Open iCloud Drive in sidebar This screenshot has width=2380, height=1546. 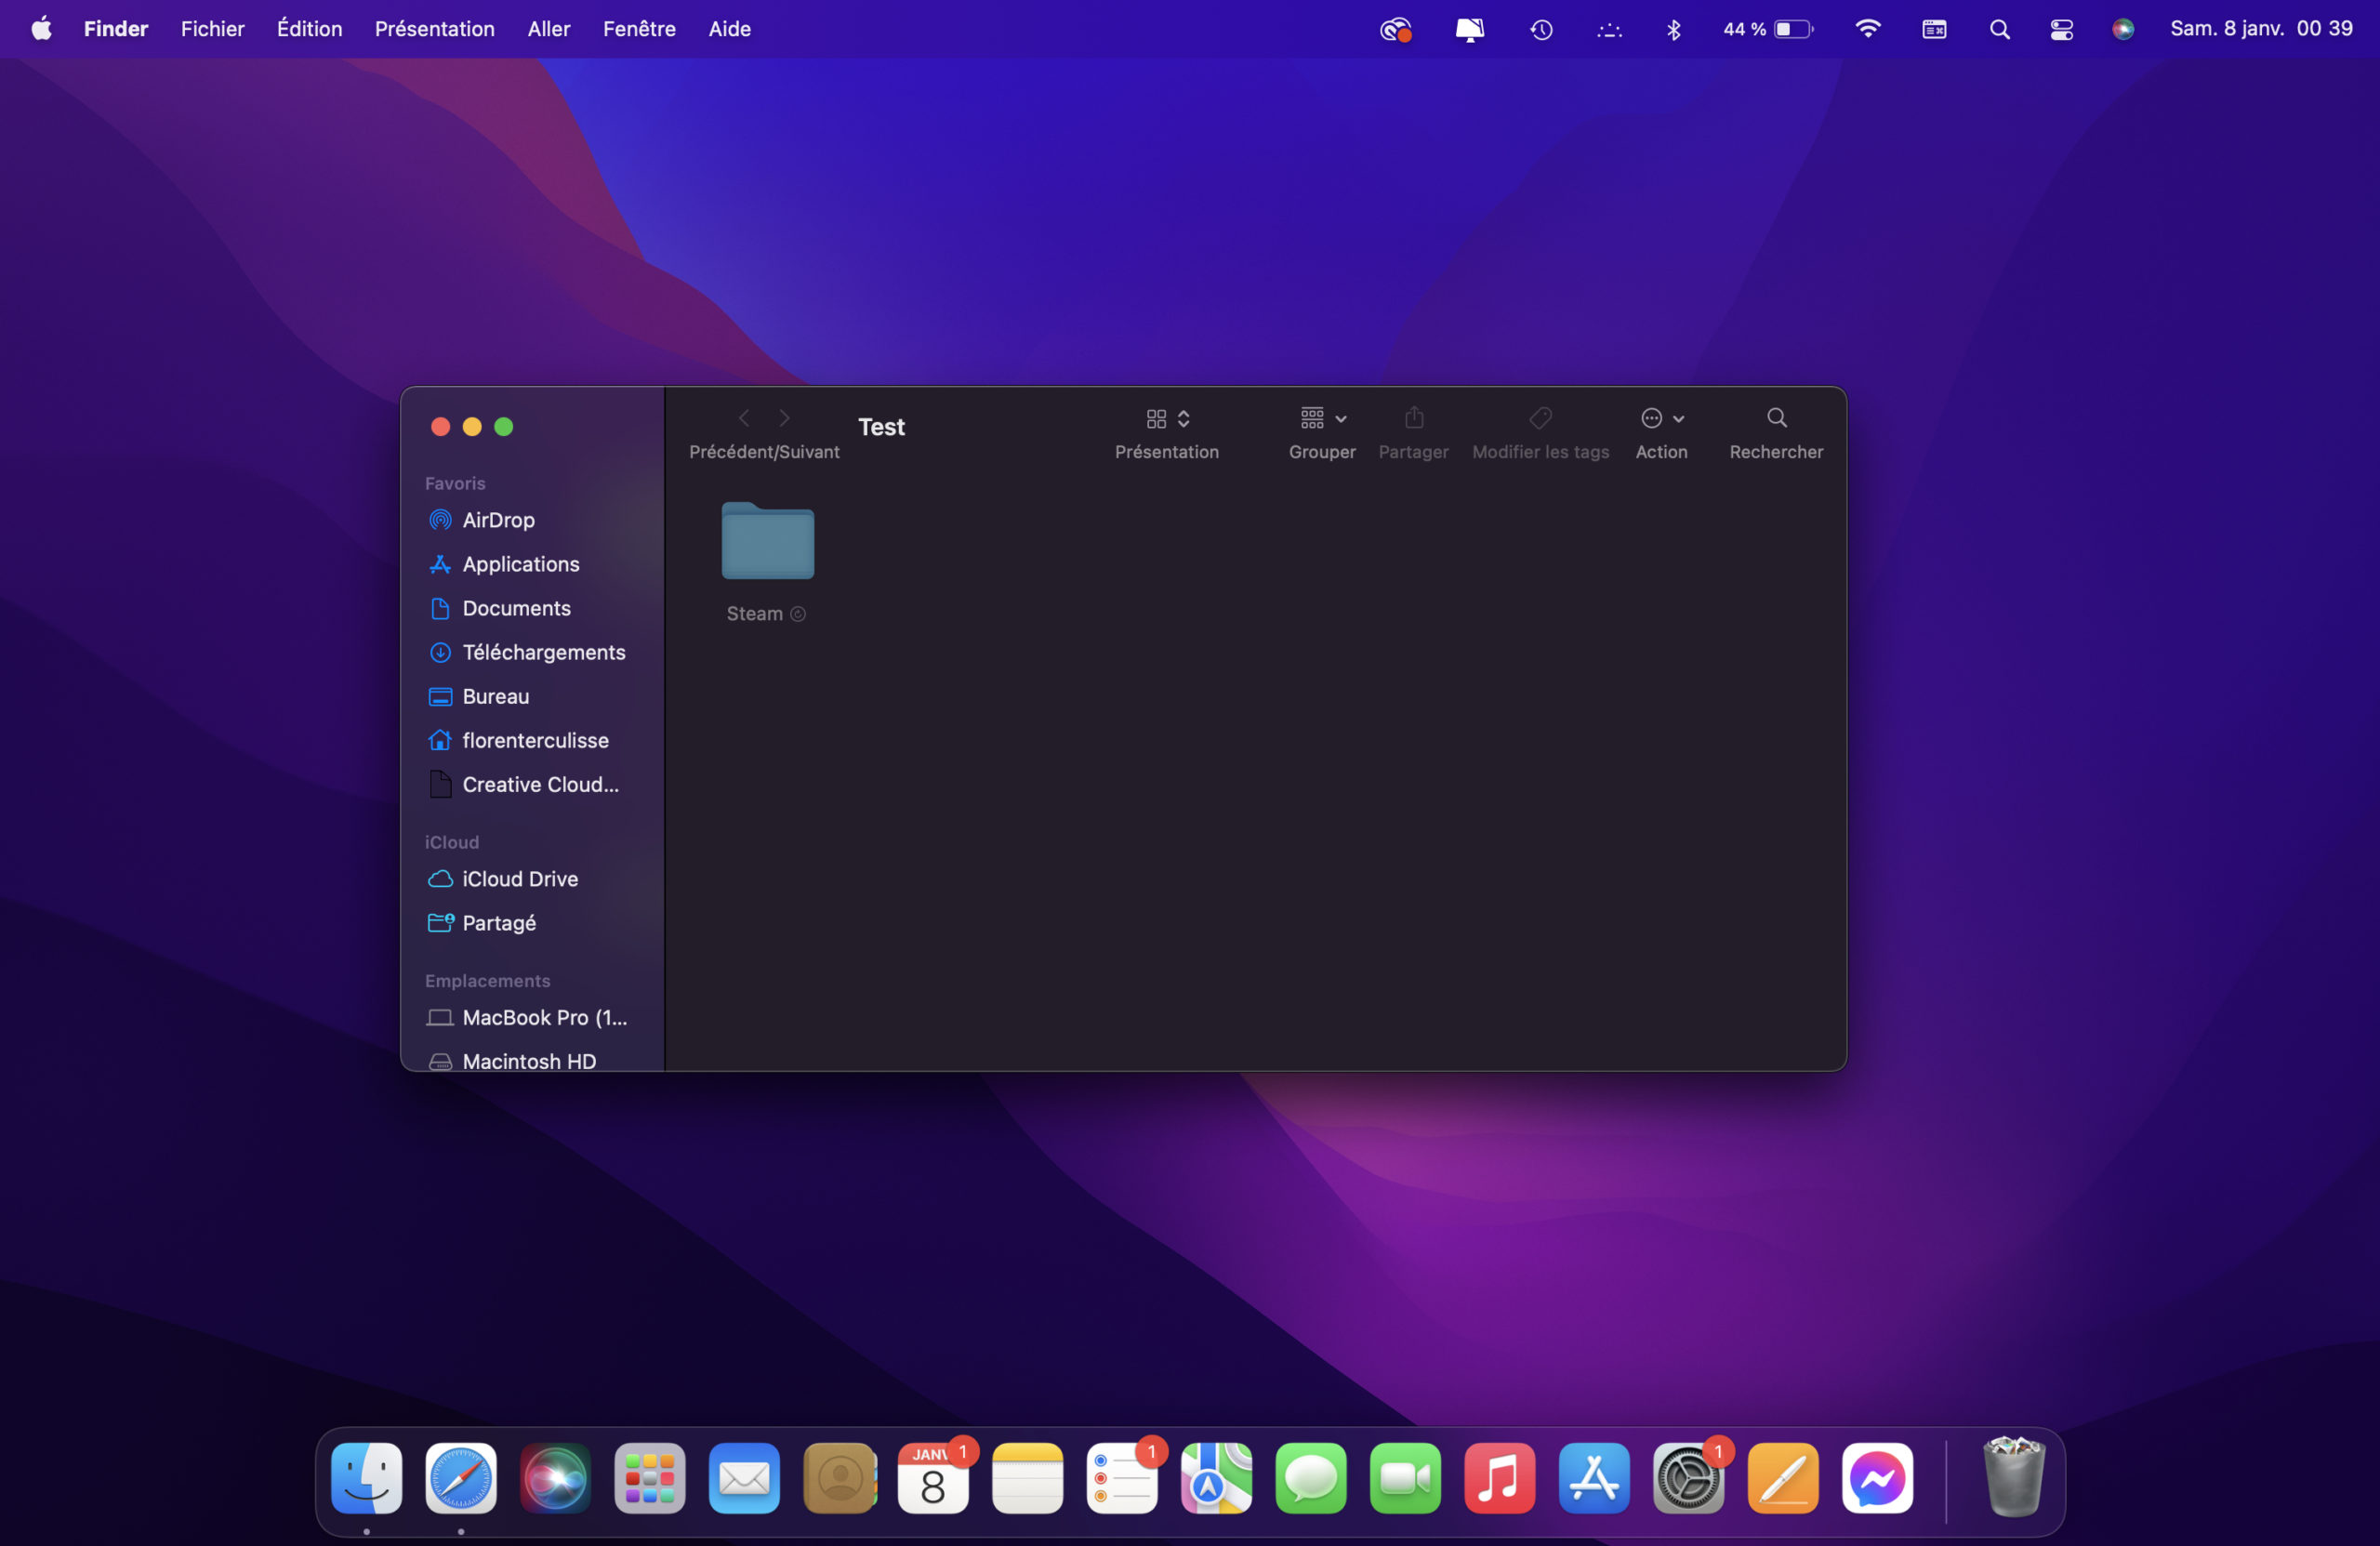[519, 879]
